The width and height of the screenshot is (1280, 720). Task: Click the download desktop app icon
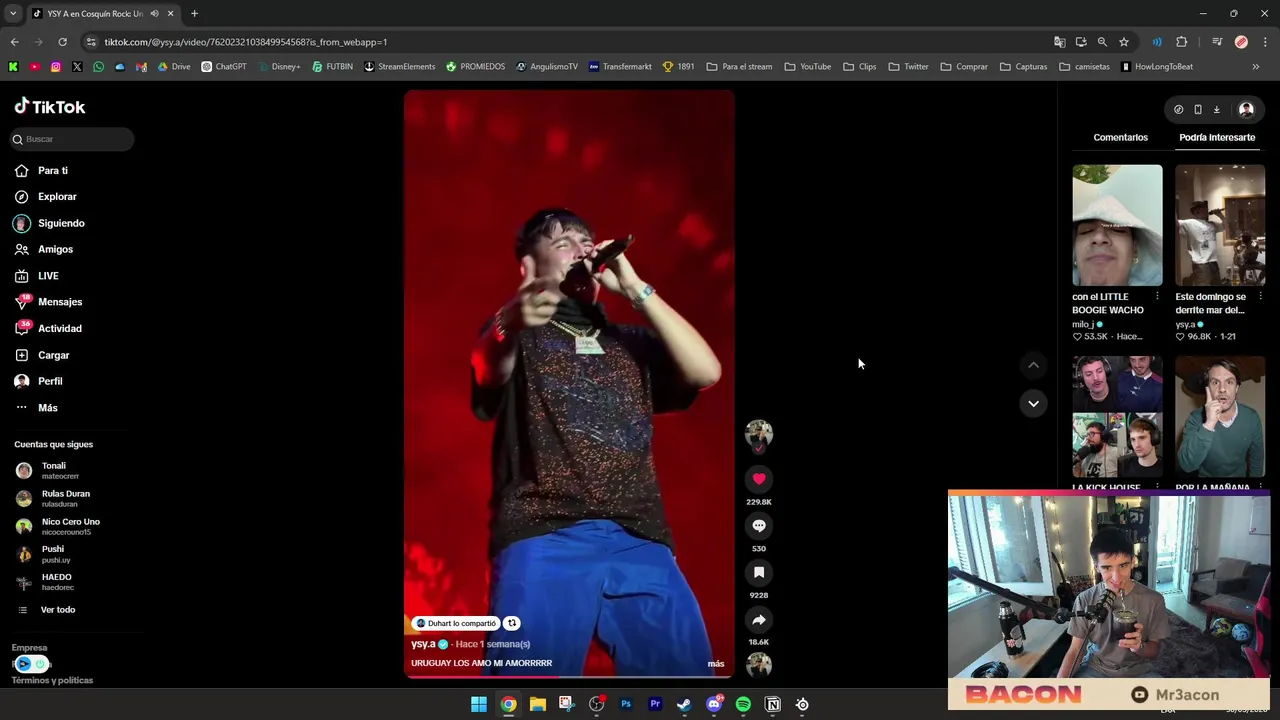pos(1217,109)
